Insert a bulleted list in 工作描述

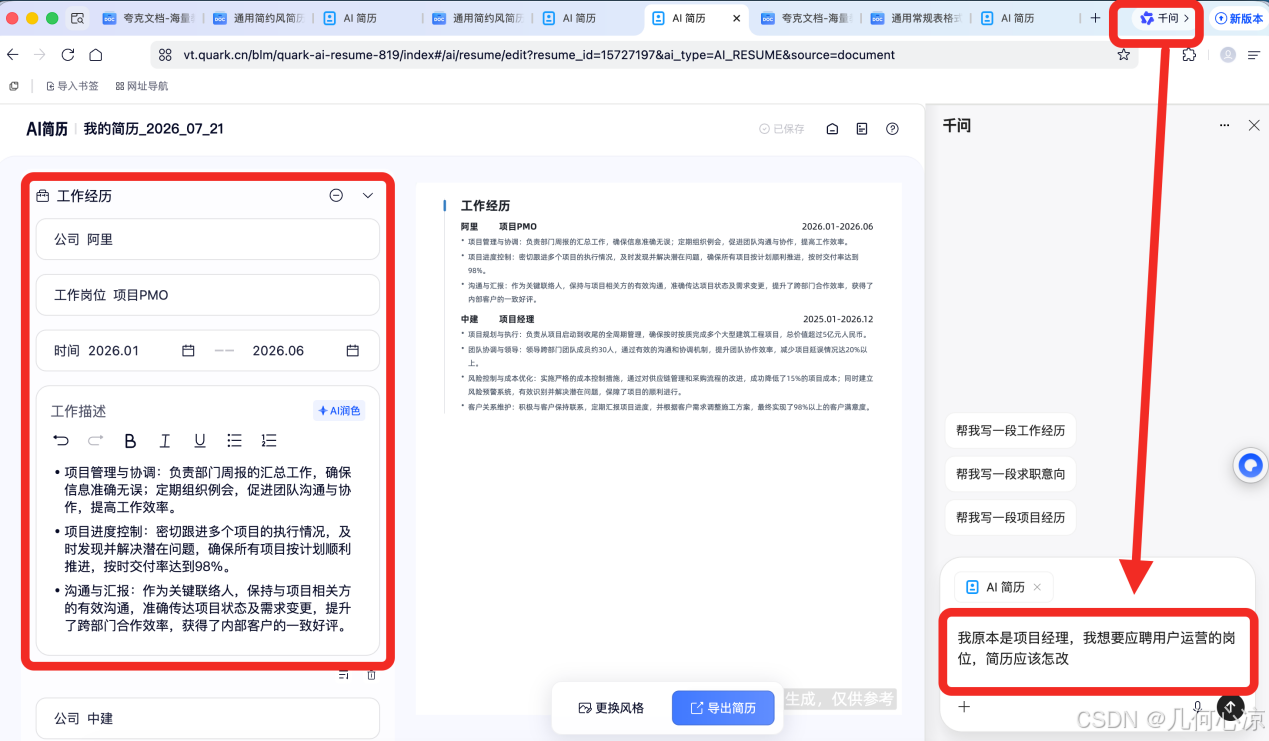tap(234, 440)
